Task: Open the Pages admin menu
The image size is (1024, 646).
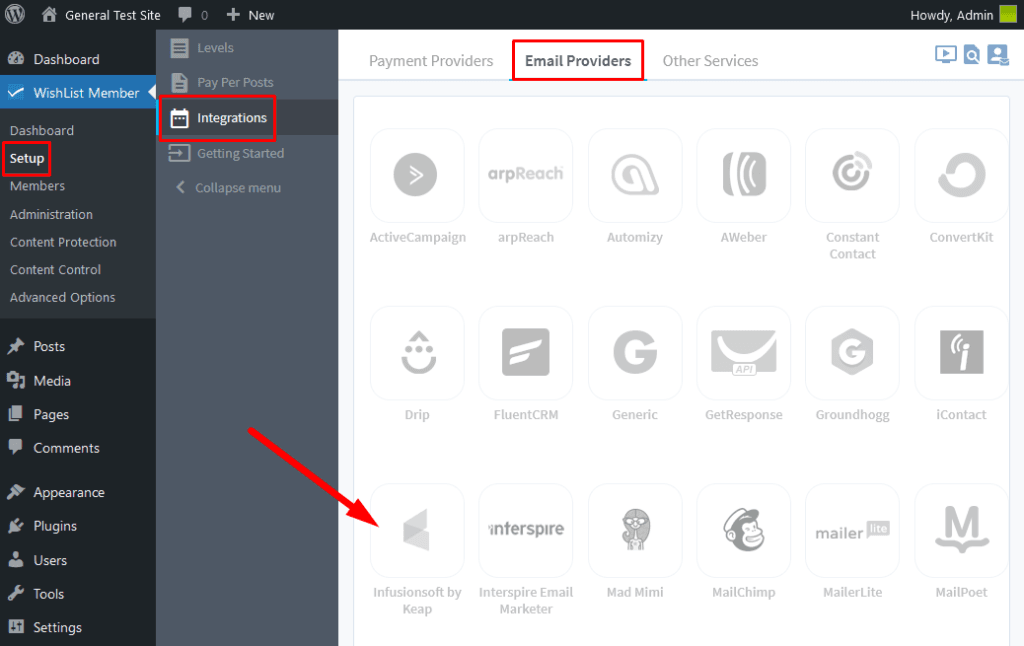Action: 78,414
